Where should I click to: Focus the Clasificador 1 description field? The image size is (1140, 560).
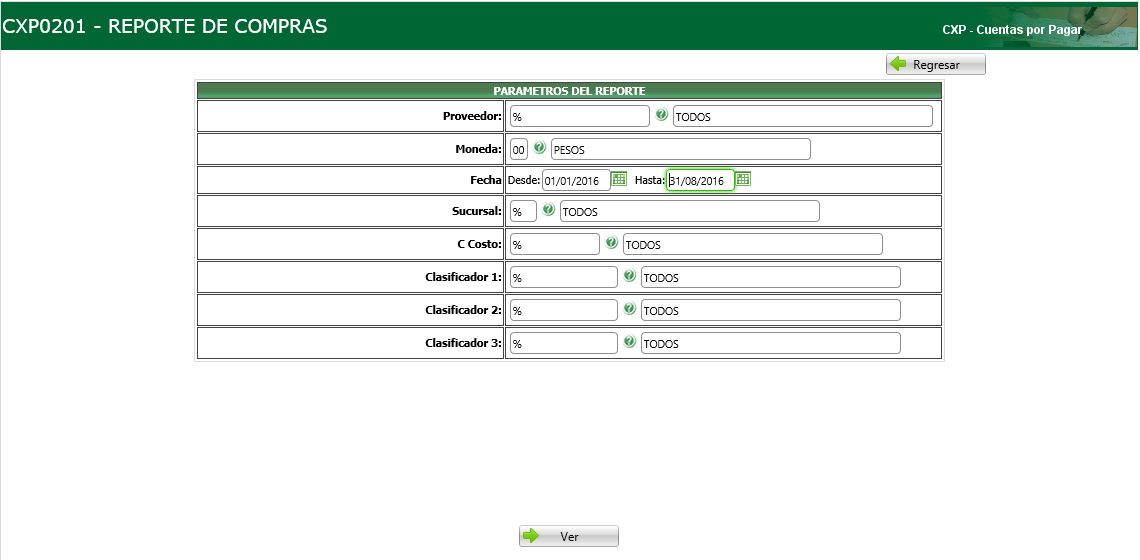771,278
